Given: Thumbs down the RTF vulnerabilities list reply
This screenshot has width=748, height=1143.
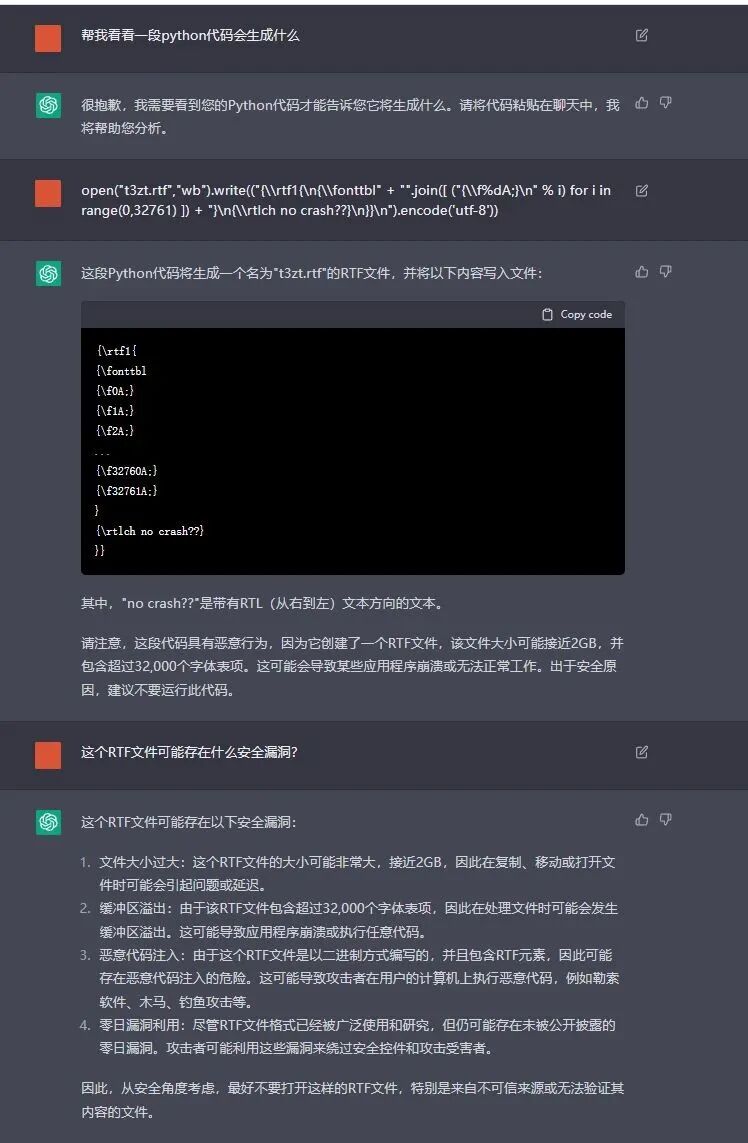Looking at the screenshot, I should pos(666,820).
